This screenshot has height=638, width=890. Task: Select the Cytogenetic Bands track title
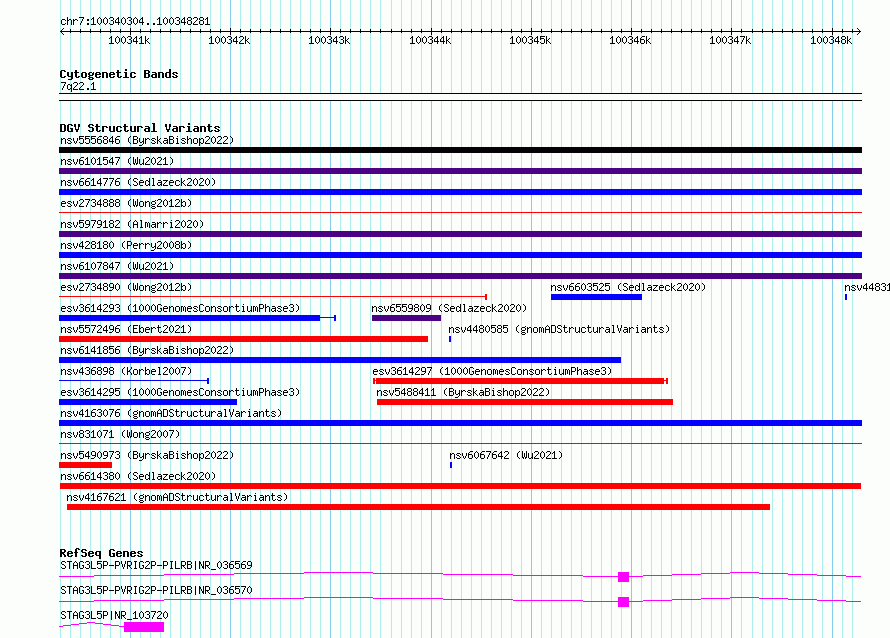tap(119, 74)
